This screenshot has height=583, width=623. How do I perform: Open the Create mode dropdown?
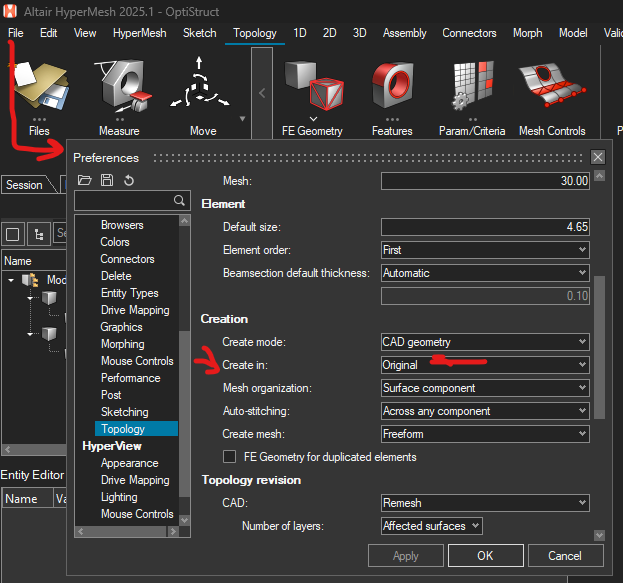(x=485, y=342)
